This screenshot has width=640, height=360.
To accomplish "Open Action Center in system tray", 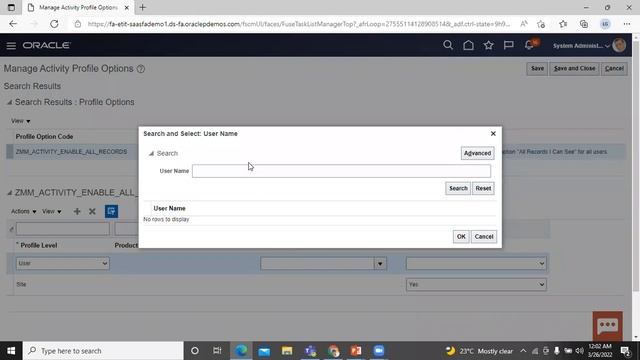I will [x=626, y=351].
